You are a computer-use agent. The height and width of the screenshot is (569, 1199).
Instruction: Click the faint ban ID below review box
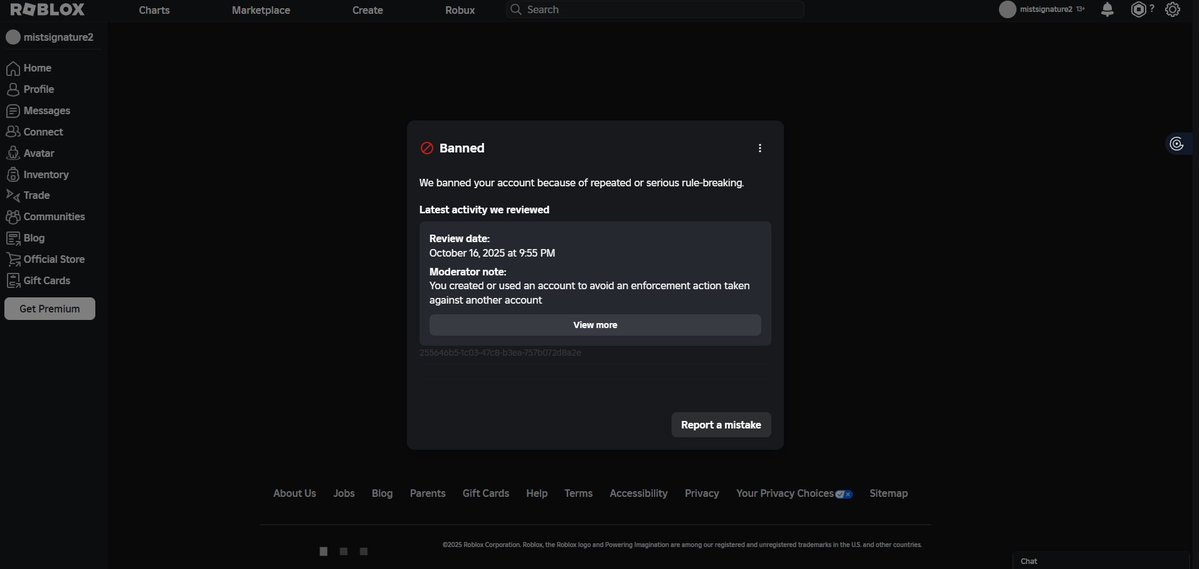pyautogui.click(x=500, y=353)
